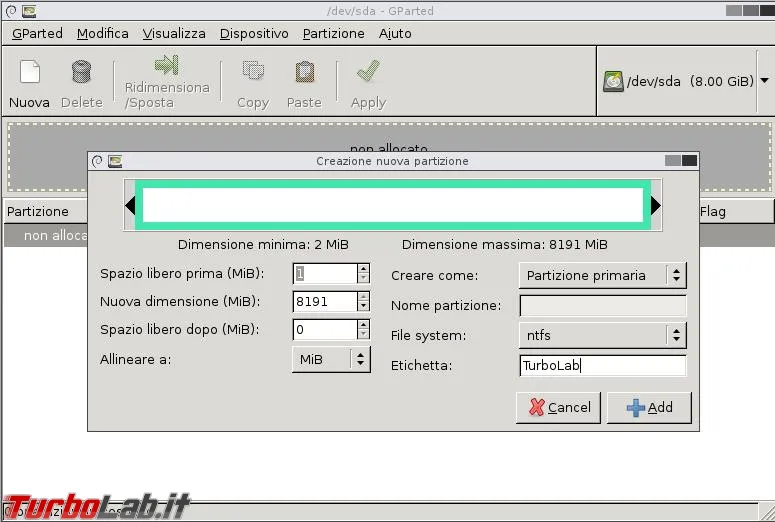Open the Visualizza menu

(174, 34)
